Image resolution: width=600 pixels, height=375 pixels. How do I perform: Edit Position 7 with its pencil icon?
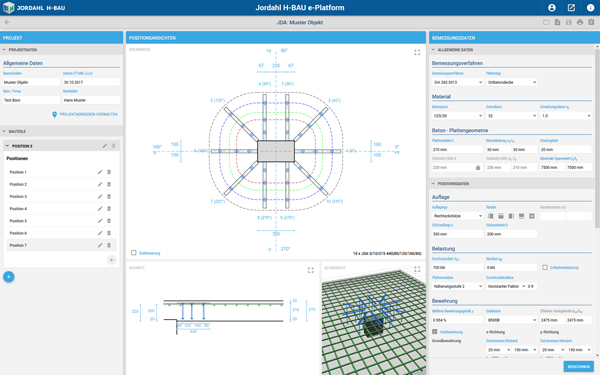pos(100,245)
